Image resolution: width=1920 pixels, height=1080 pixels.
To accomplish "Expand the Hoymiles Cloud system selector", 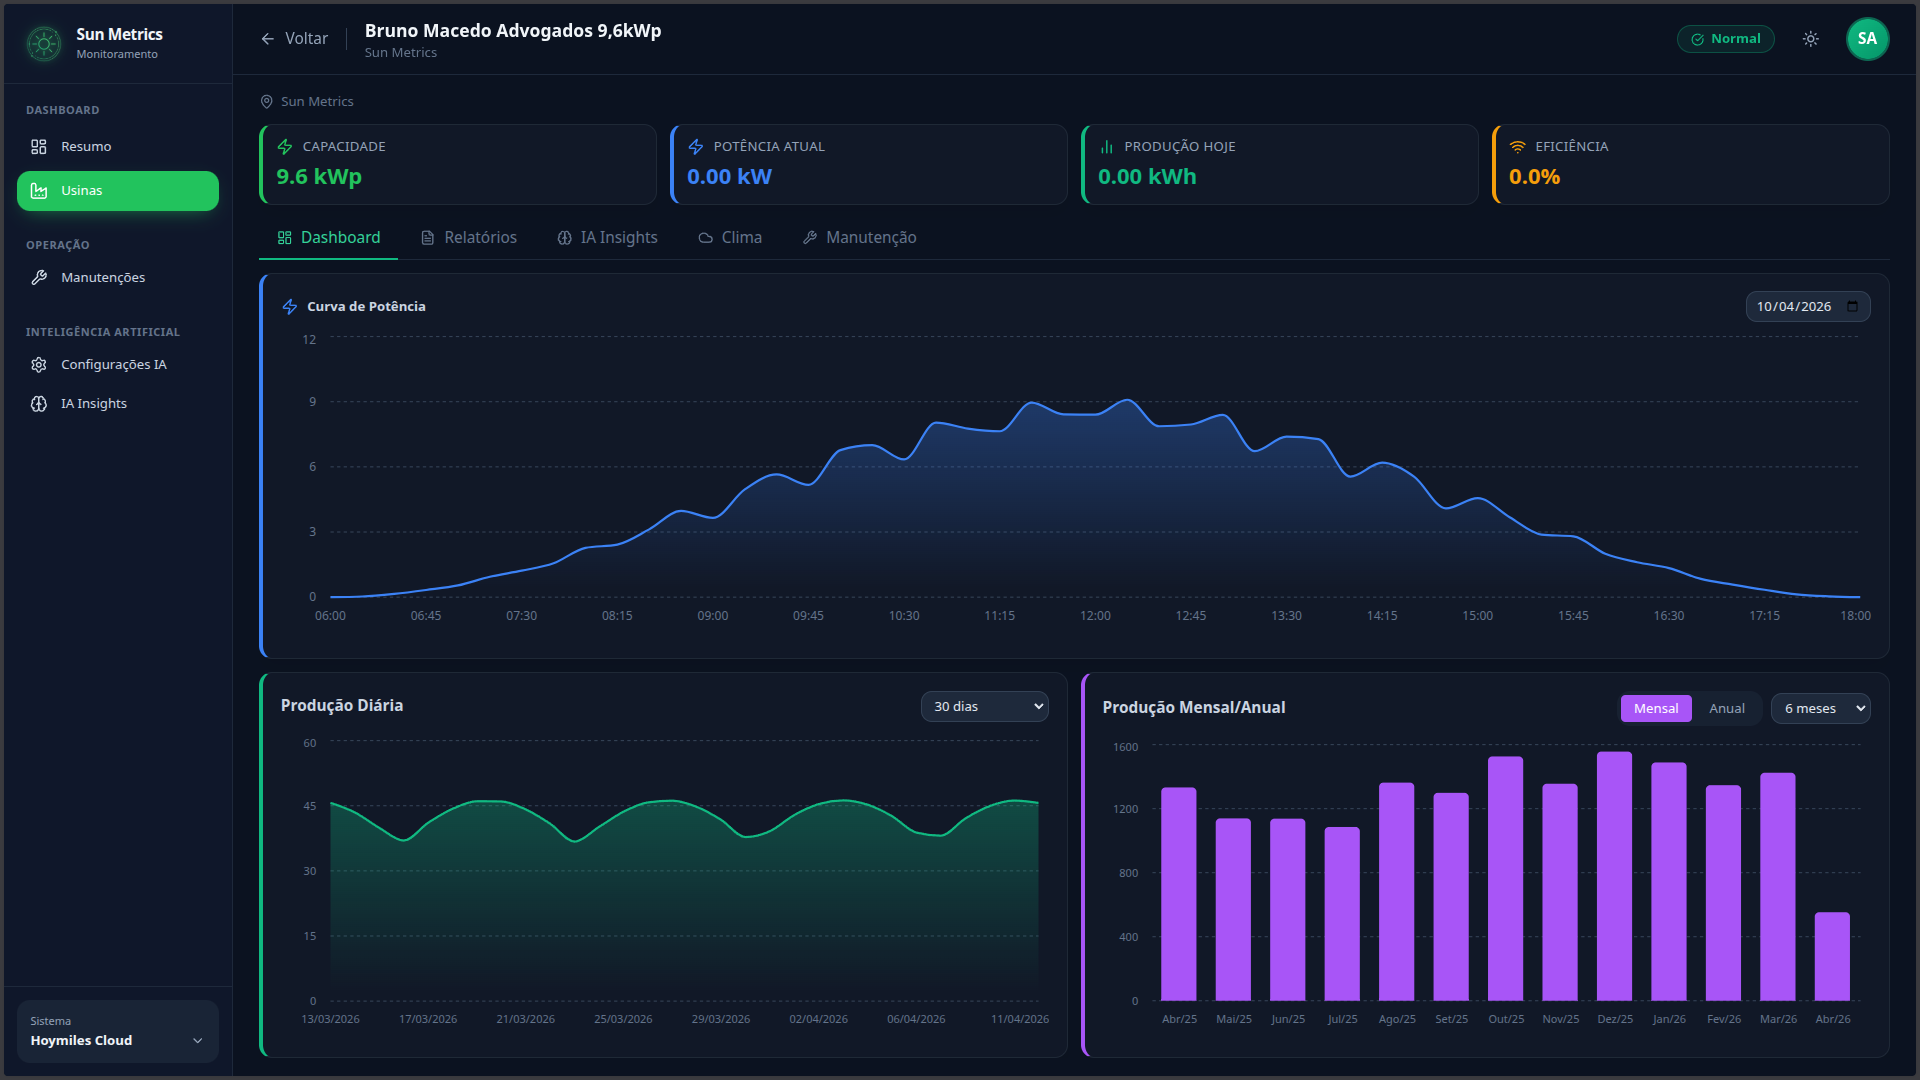I will [117, 1031].
